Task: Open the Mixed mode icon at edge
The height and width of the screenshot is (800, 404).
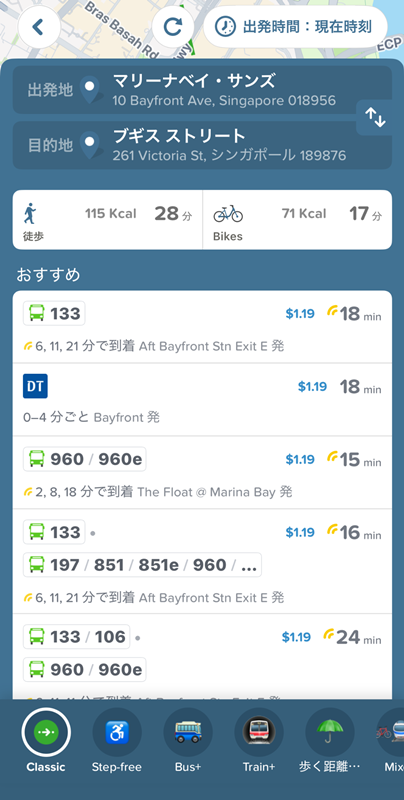Action: (391, 732)
